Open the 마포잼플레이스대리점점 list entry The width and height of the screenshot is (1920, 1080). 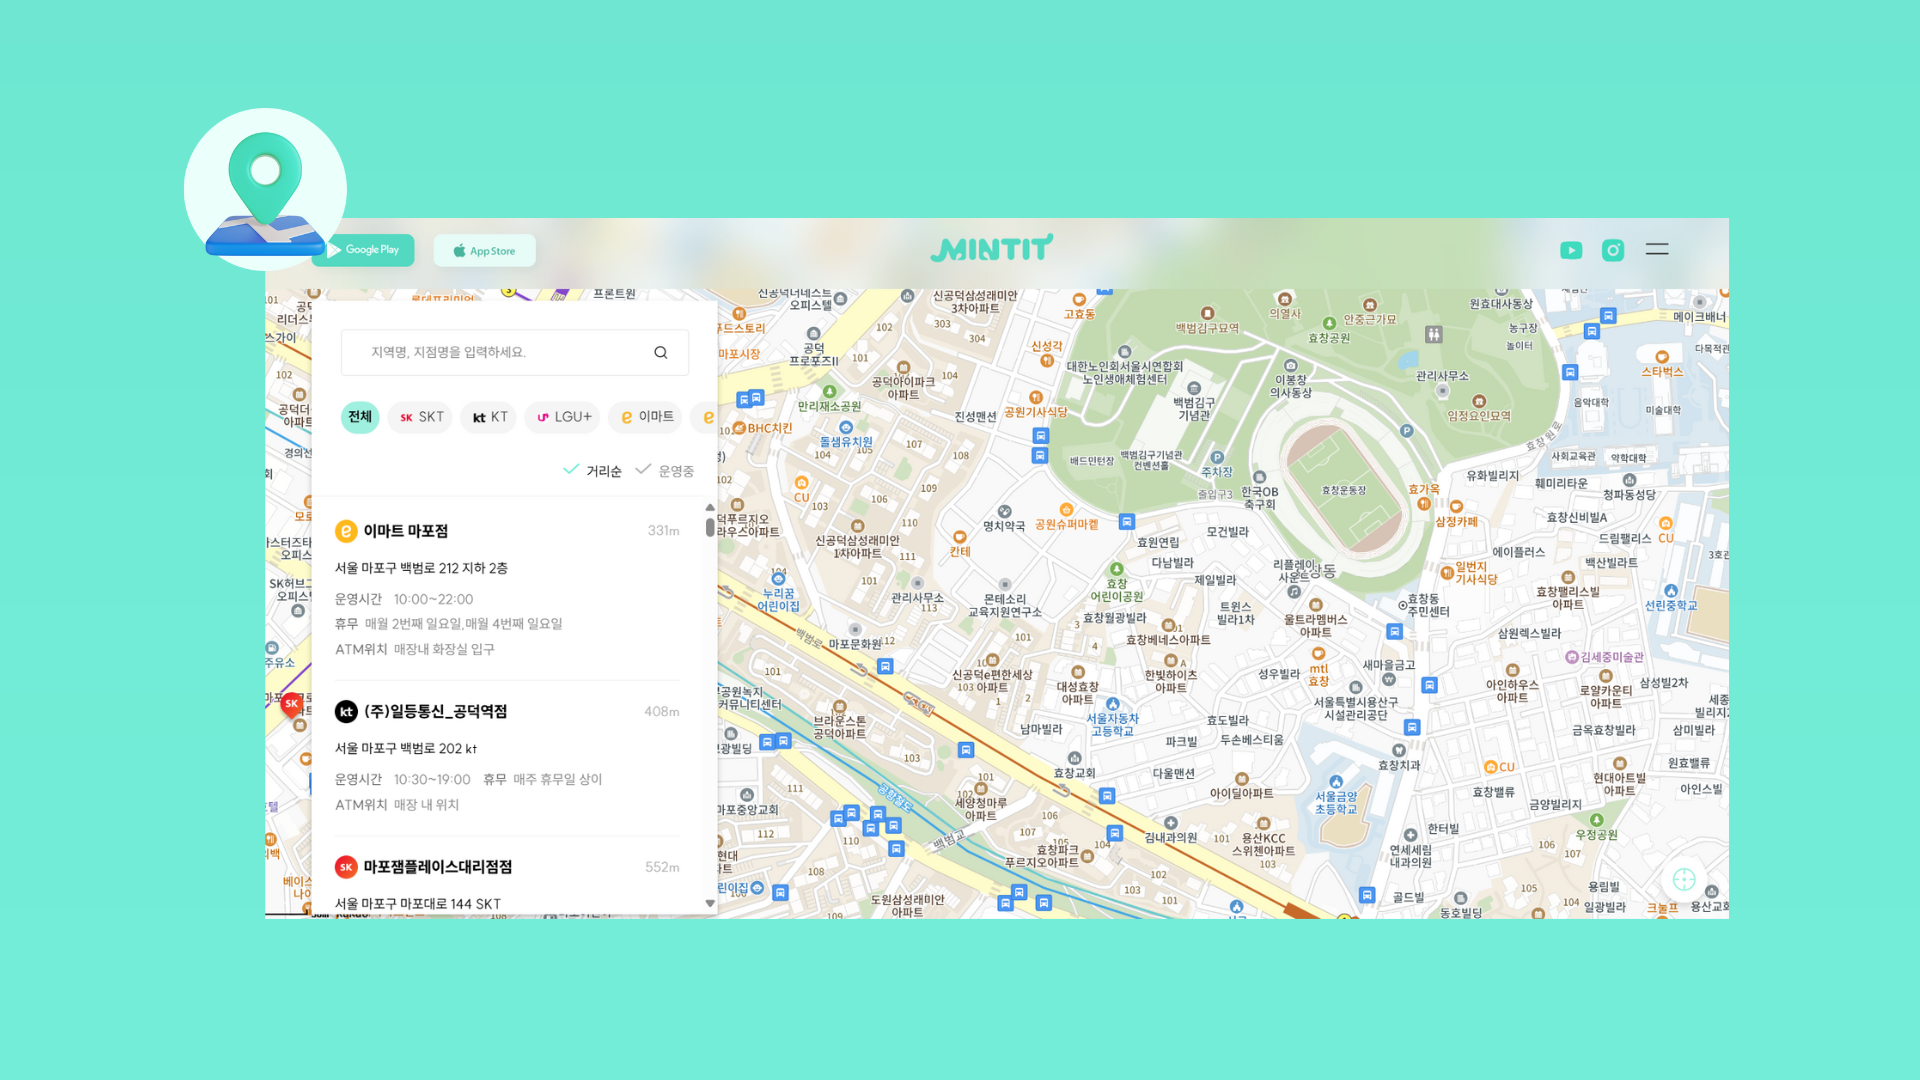[x=507, y=883]
